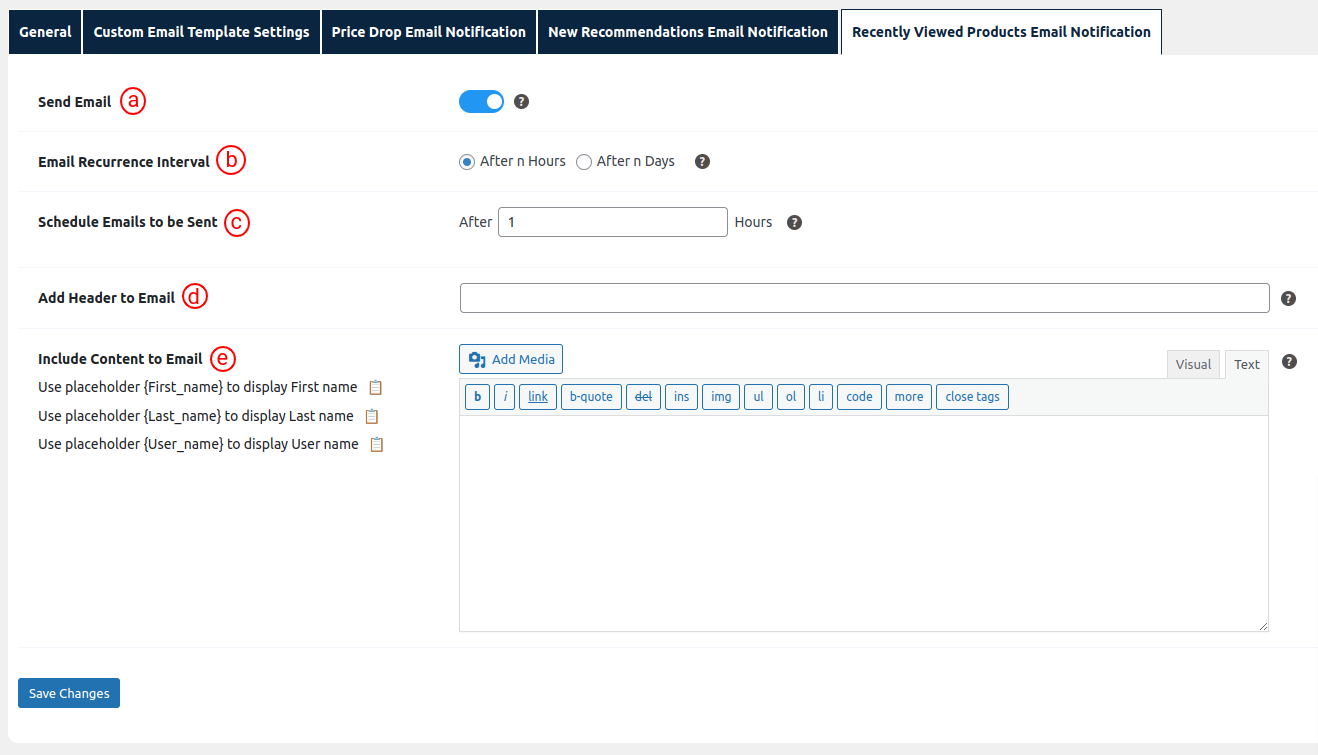Viewport: 1318px width, 755px height.
Task: Click the Add Media button
Action: coord(511,359)
